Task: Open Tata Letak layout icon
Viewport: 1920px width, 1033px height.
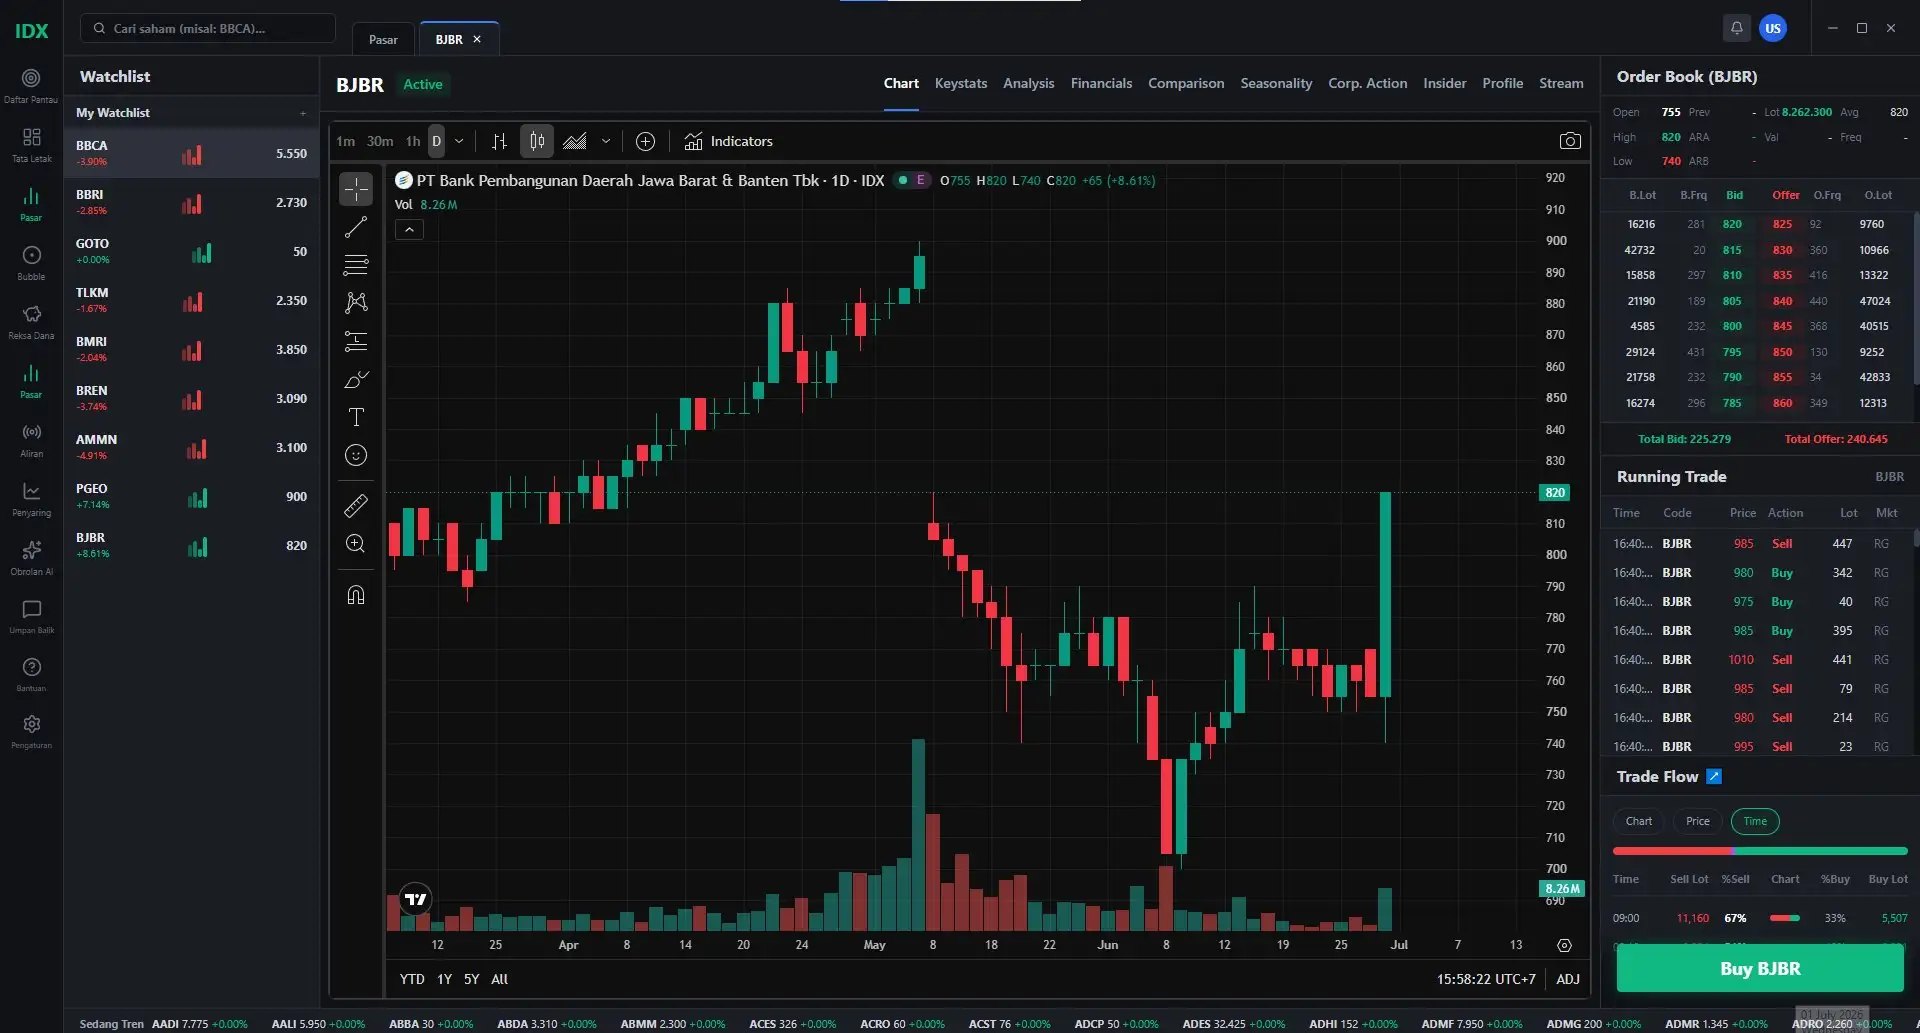Action: 31,144
